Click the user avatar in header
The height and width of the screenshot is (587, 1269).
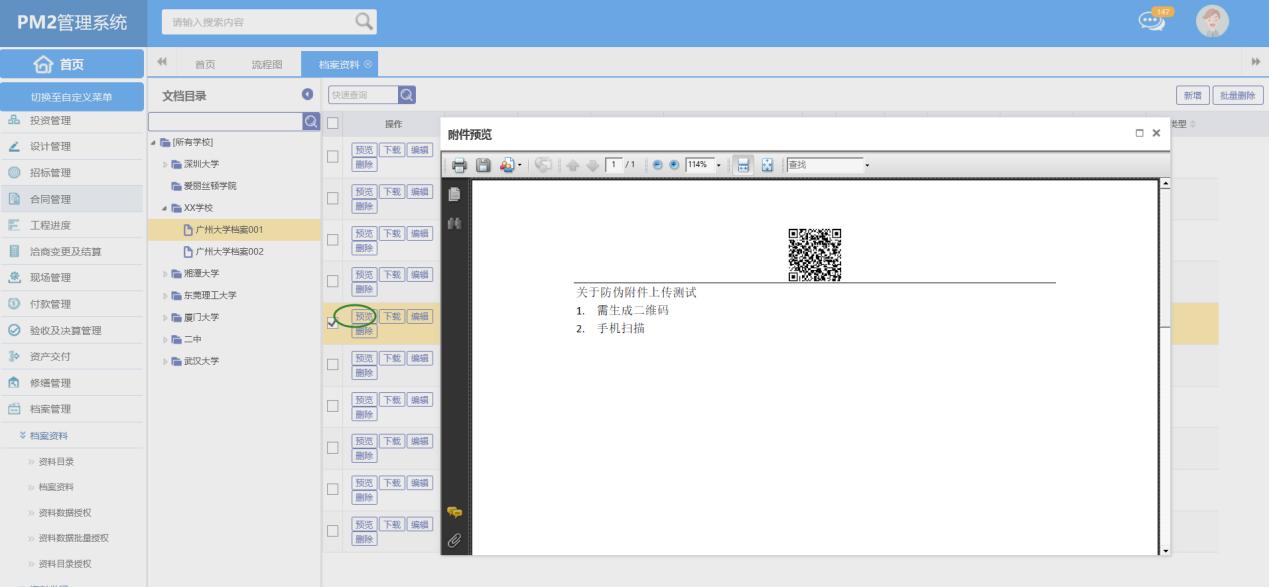[1212, 22]
